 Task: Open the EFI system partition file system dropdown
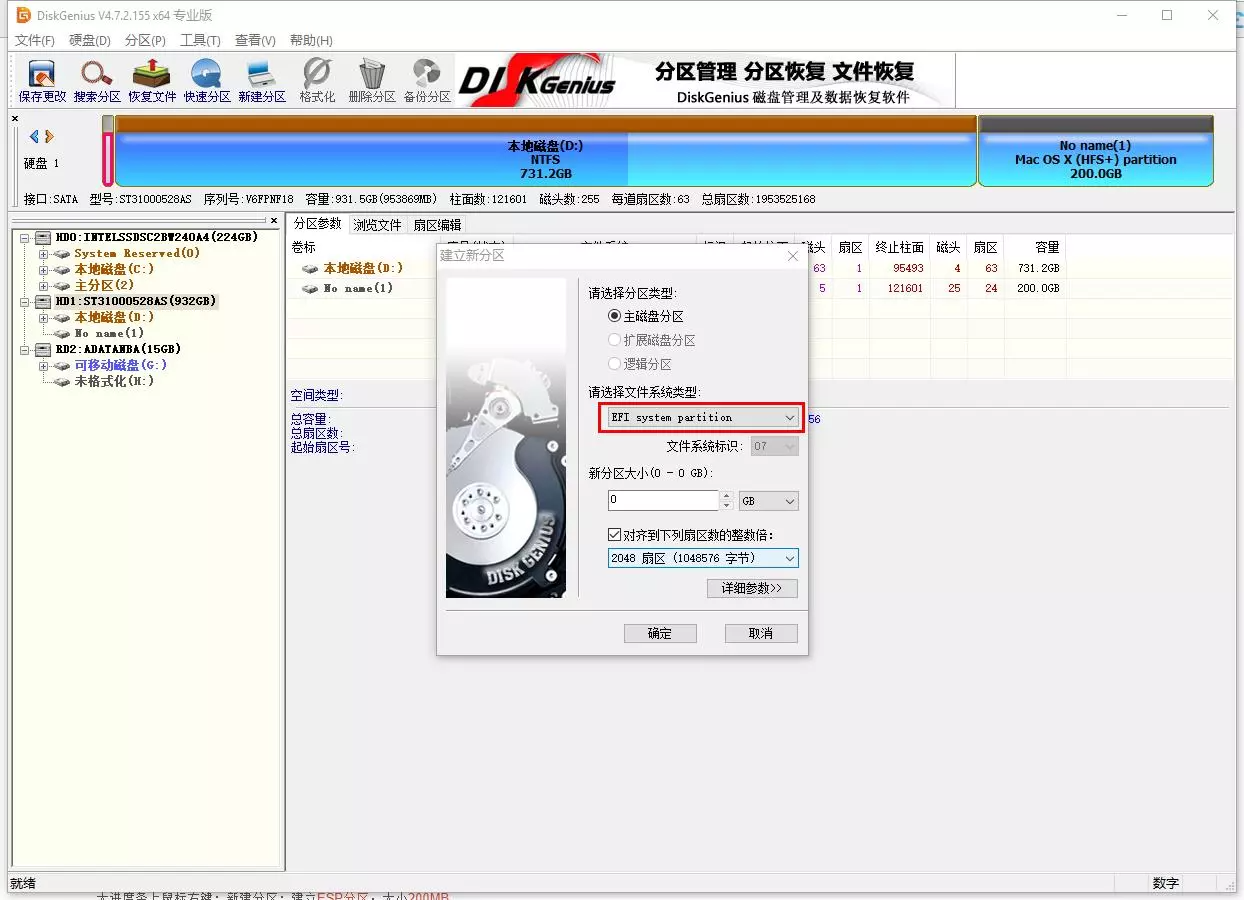tap(703, 417)
